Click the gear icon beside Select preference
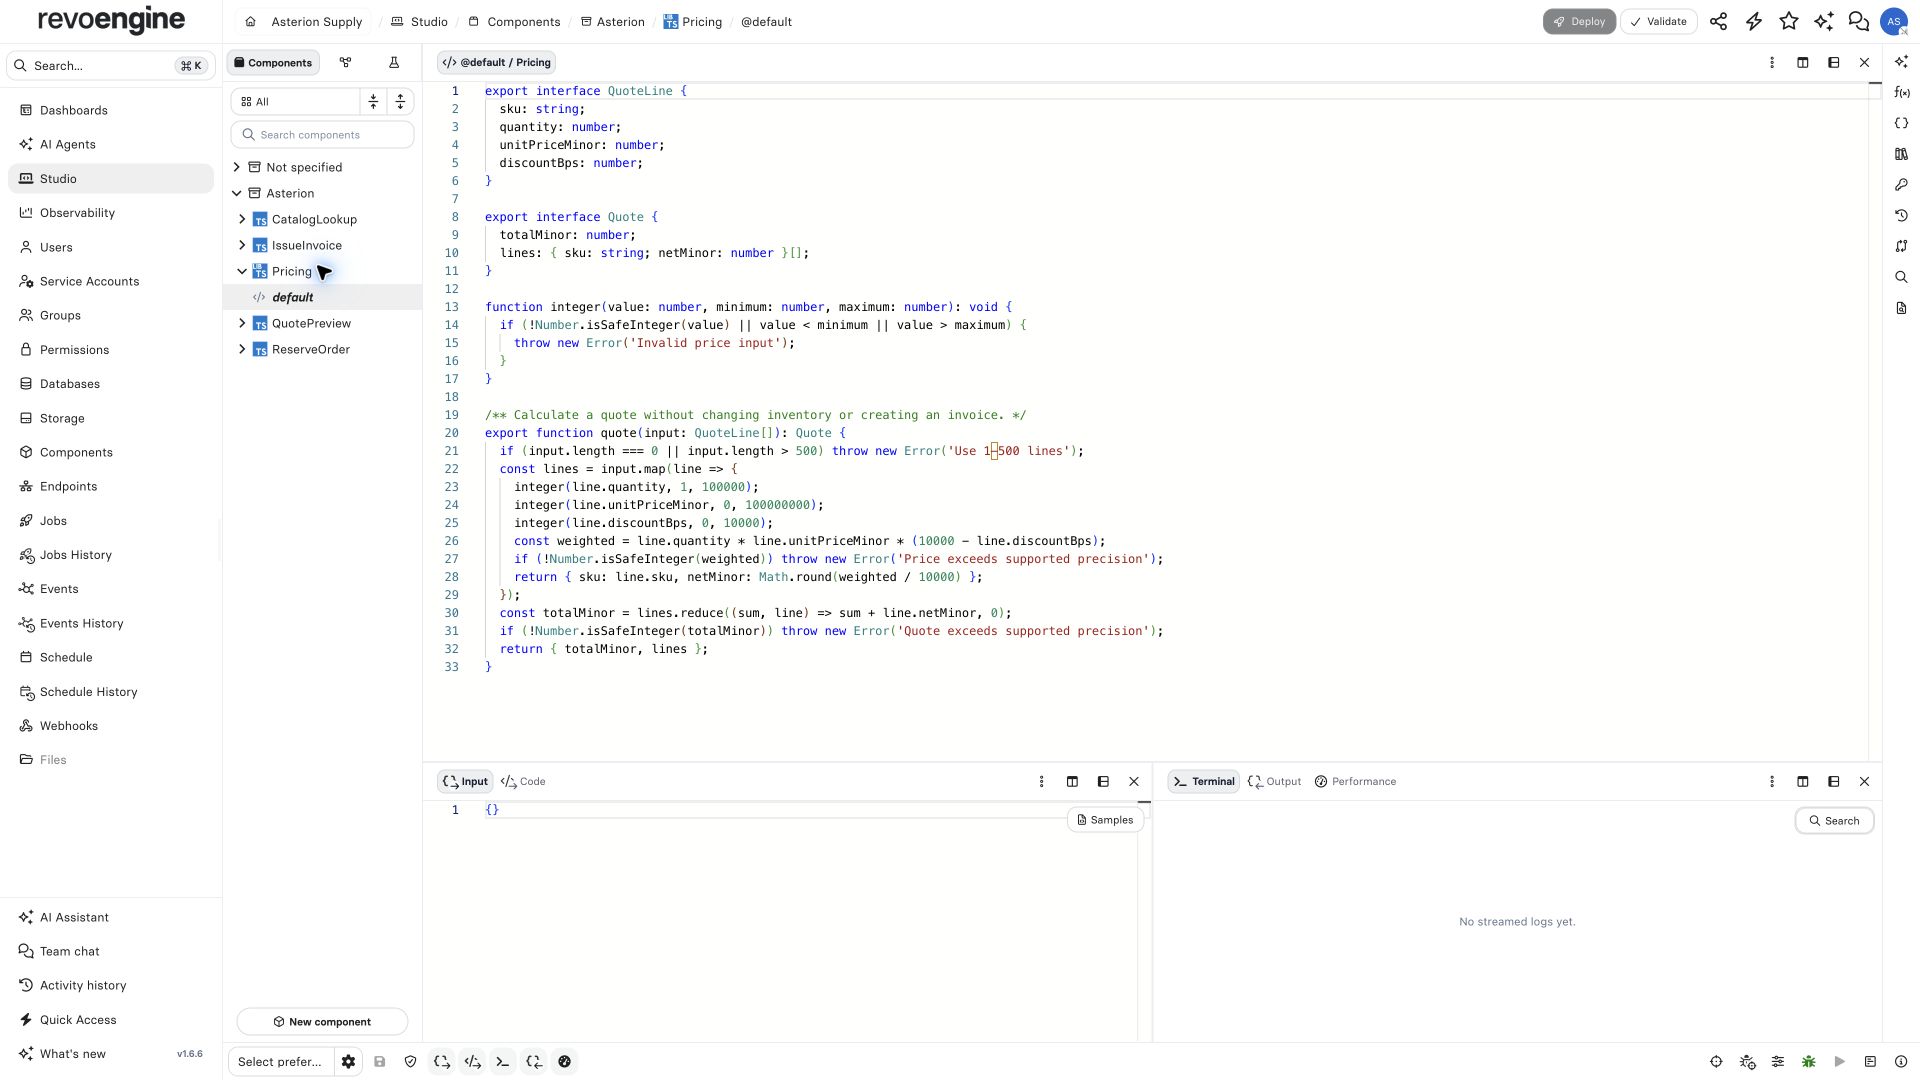Screen dimensions: 1920x1080 pos(348,1062)
